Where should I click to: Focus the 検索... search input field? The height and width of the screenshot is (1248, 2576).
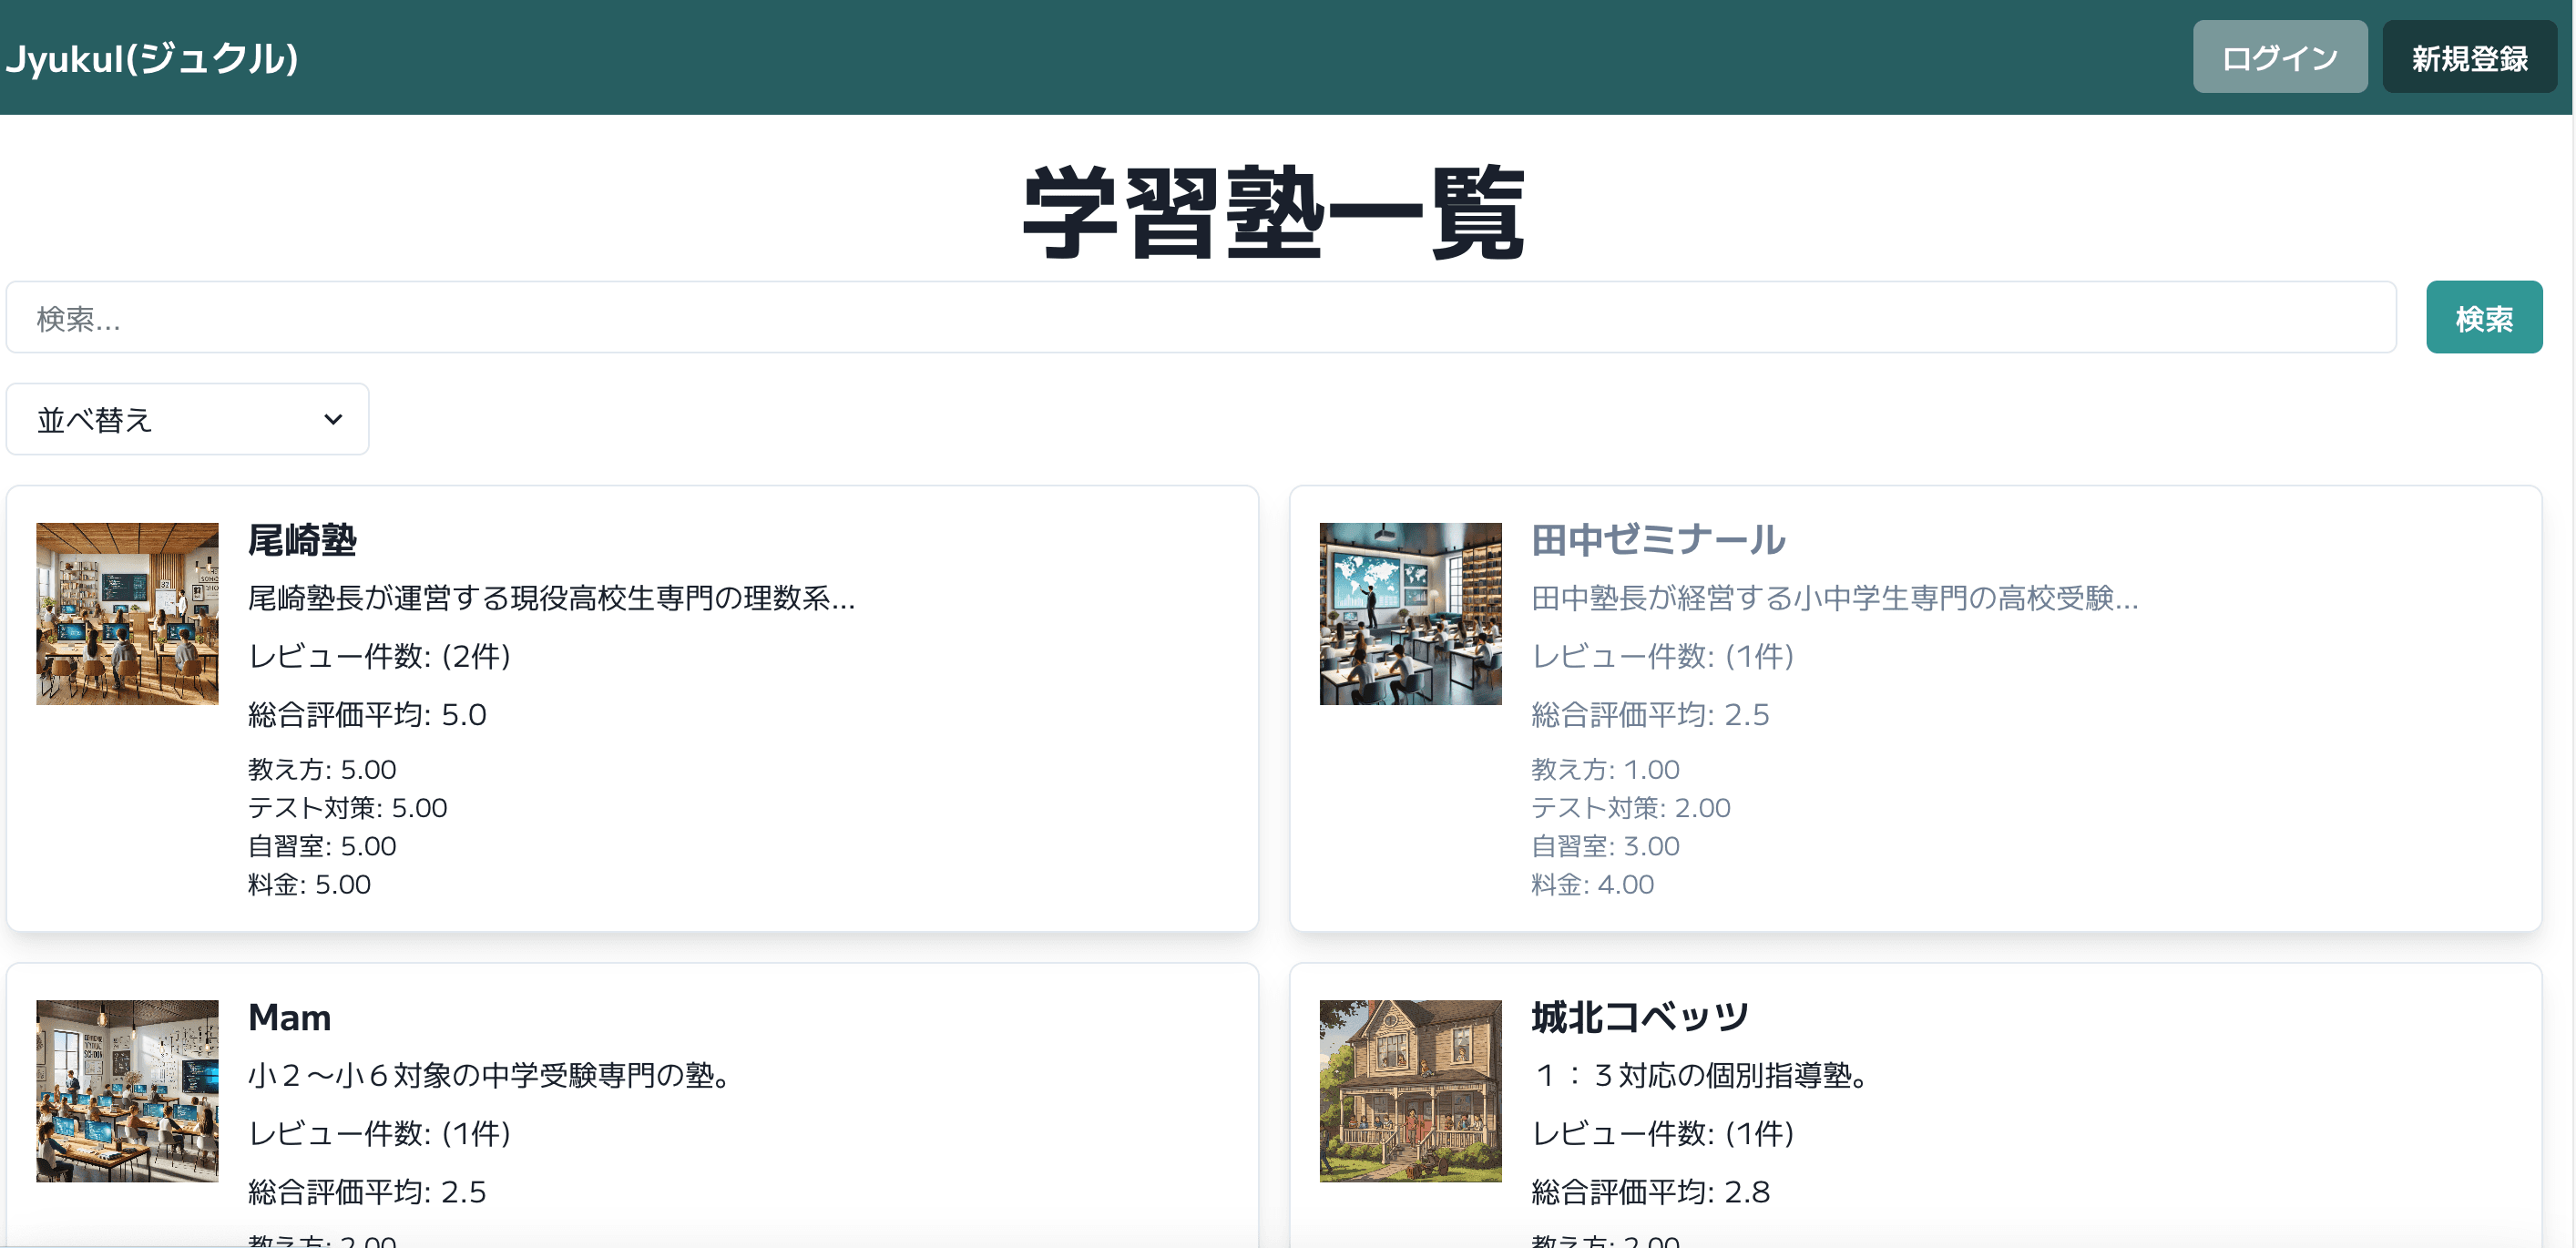pyautogui.click(x=1201, y=317)
